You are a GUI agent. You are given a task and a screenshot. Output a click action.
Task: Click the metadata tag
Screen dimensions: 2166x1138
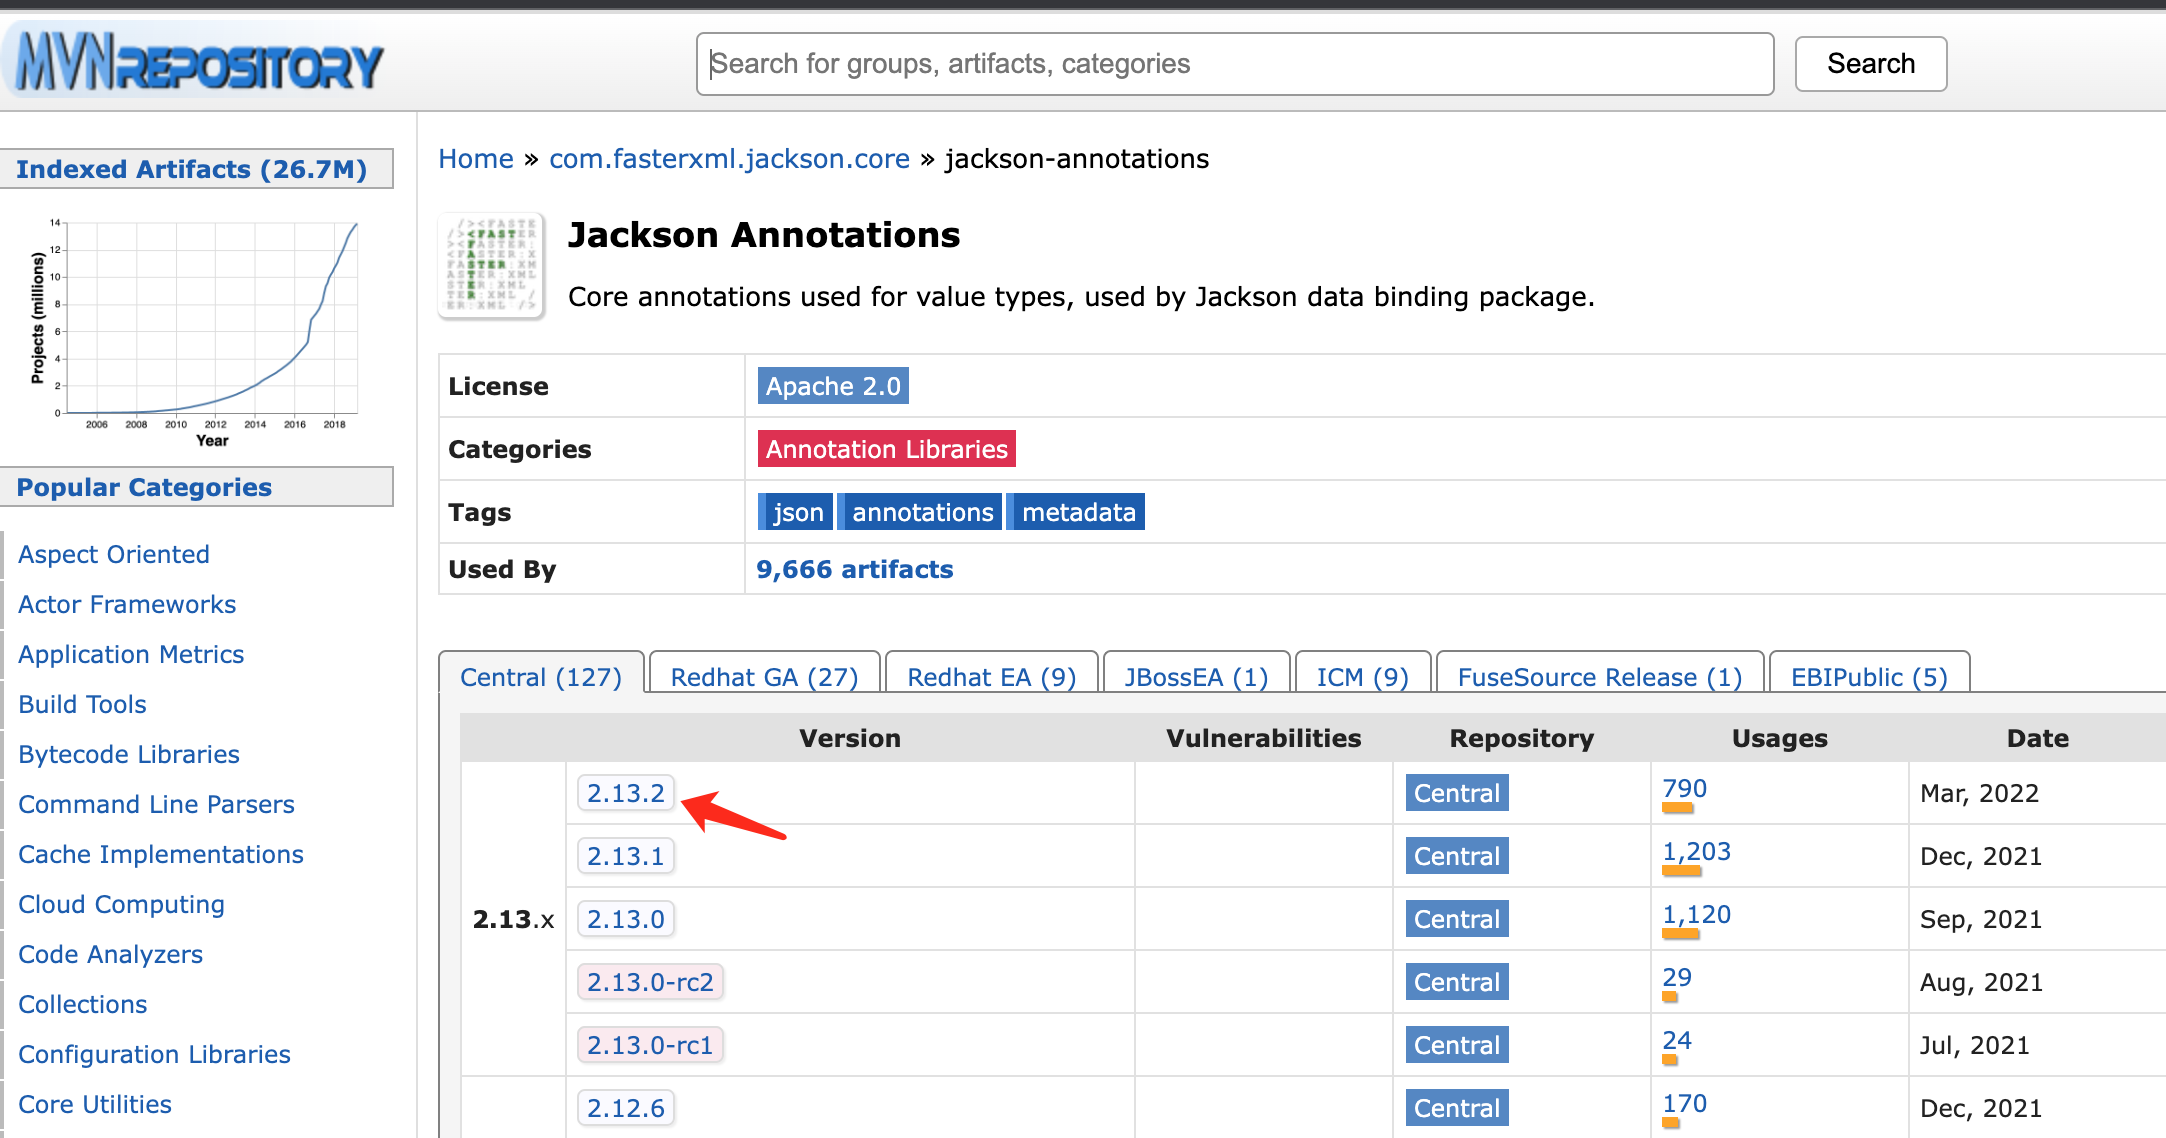tap(1076, 512)
